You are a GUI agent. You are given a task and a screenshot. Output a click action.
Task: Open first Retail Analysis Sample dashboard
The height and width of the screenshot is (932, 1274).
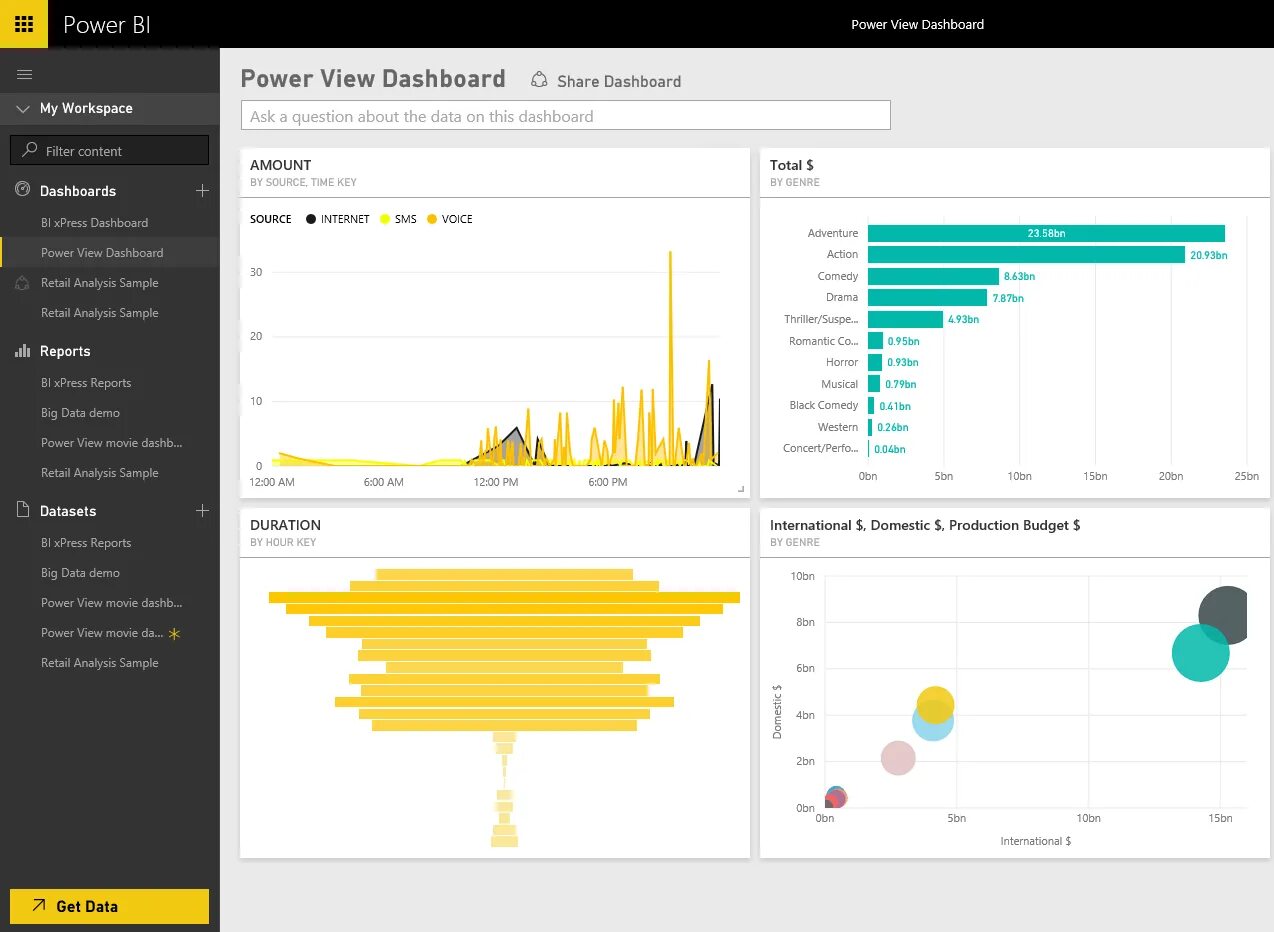99,283
